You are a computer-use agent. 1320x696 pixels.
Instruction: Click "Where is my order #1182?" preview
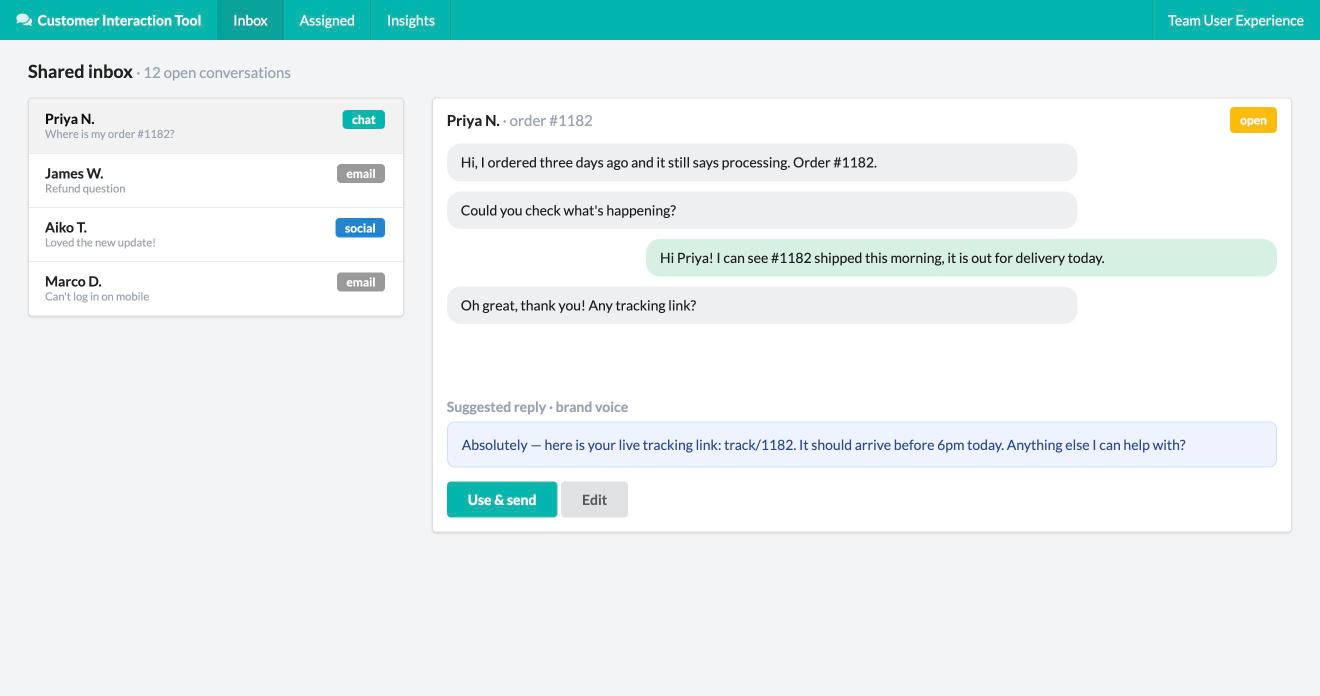pyautogui.click(x=110, y=134)
